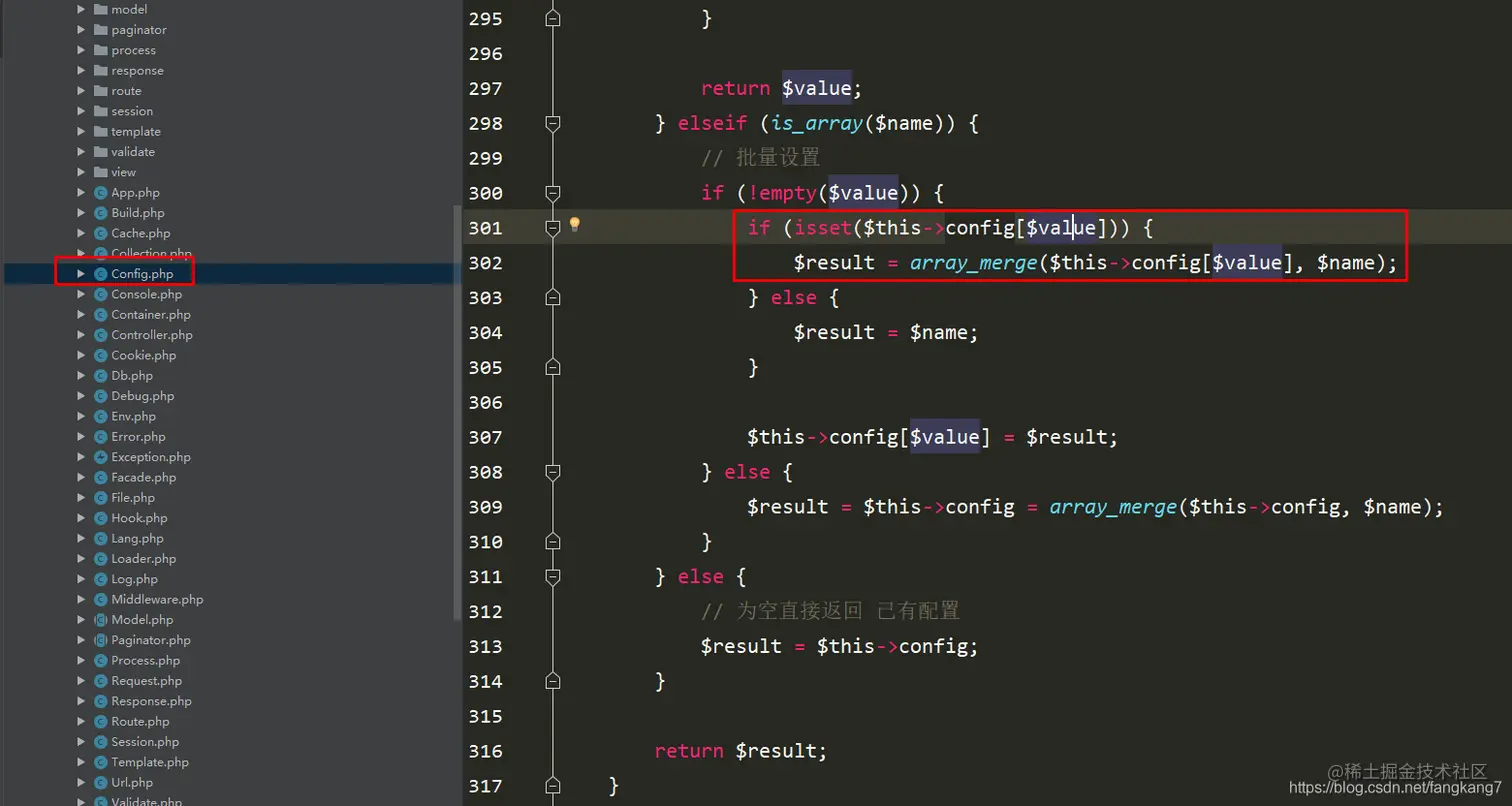The width and height of the screenshot is (1512, 806).
Task: Click line number 306 in the gutter
Action: 485,402
